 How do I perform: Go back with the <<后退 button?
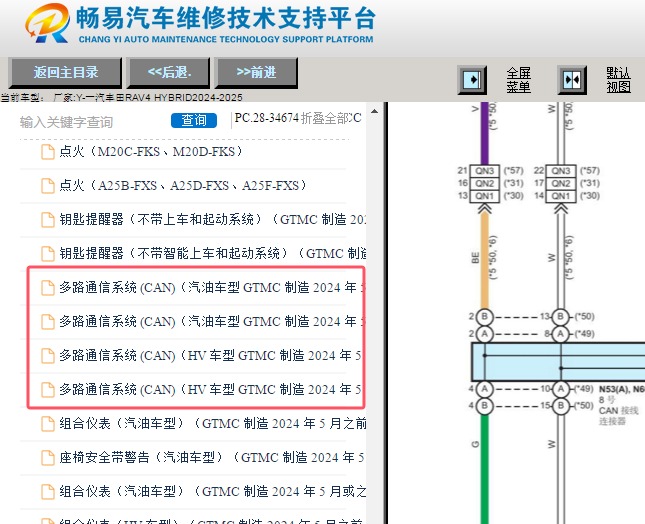[169, 72]
